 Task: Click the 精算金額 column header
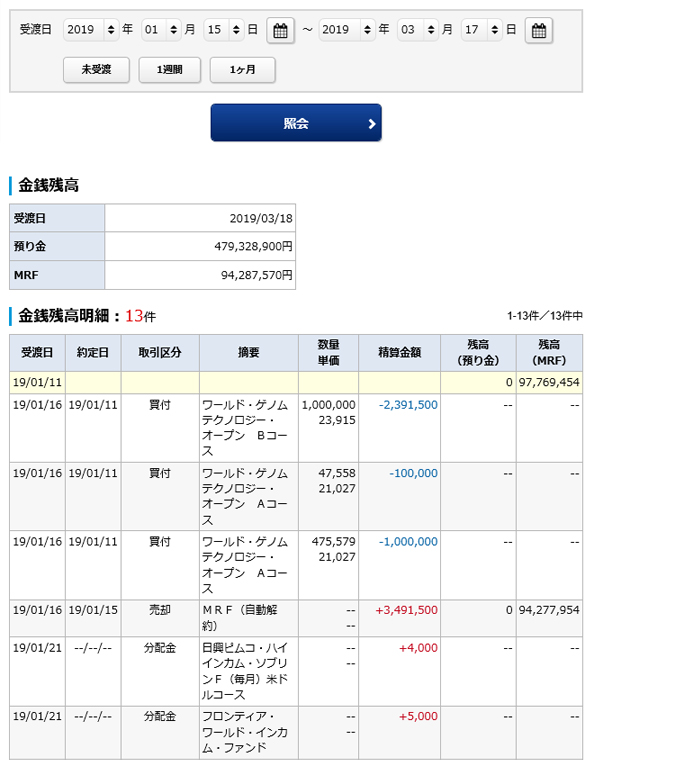[x=399, y=353]
